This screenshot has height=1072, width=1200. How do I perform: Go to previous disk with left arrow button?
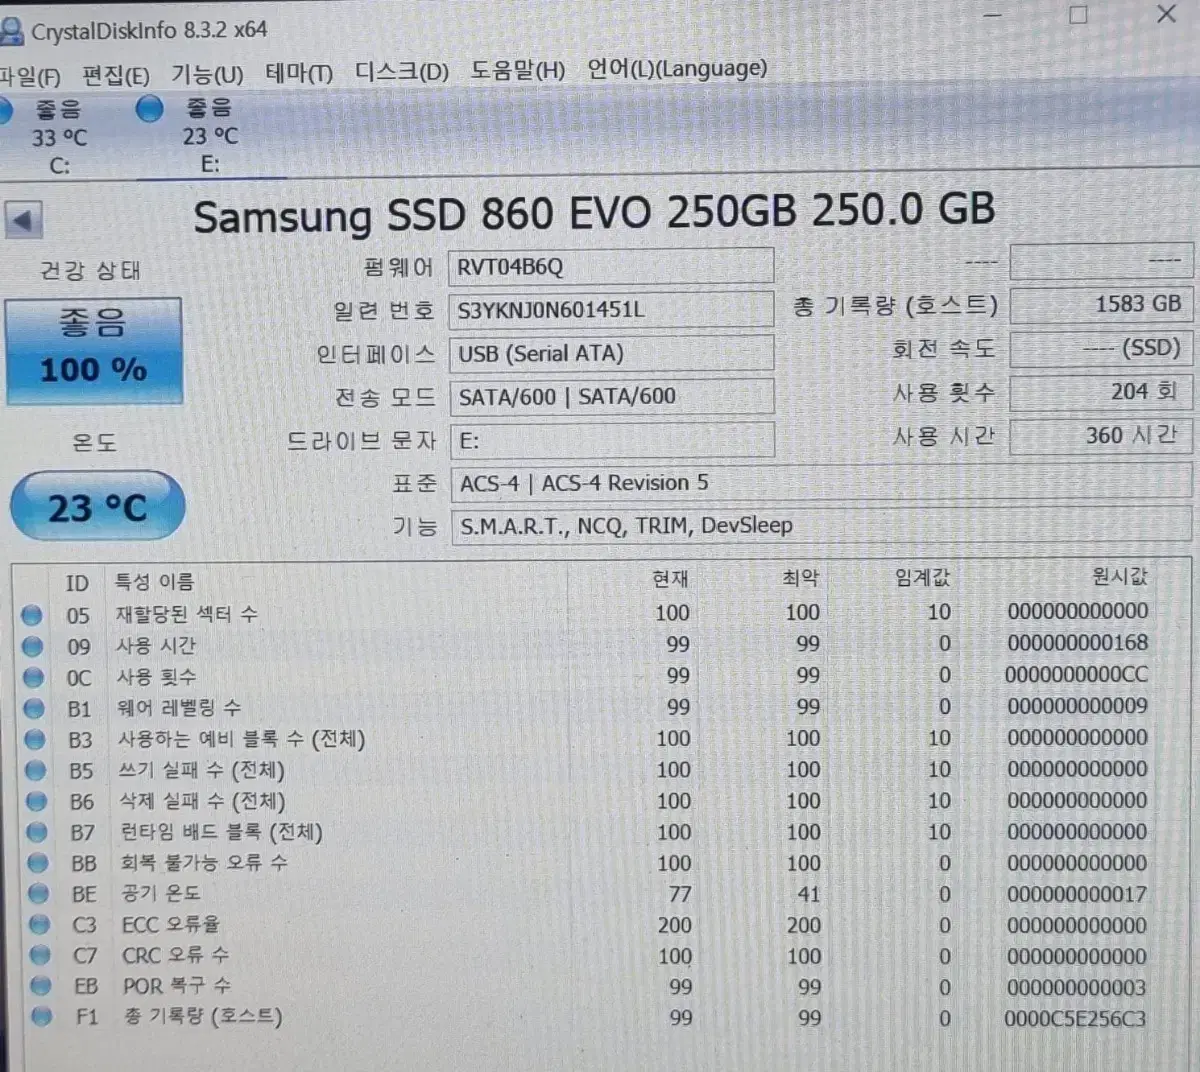coord(23,219)
